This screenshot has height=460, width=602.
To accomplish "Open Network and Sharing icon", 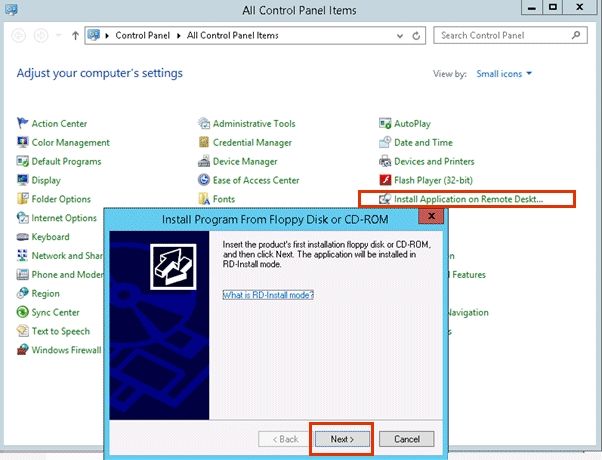I will coord(22,255).
